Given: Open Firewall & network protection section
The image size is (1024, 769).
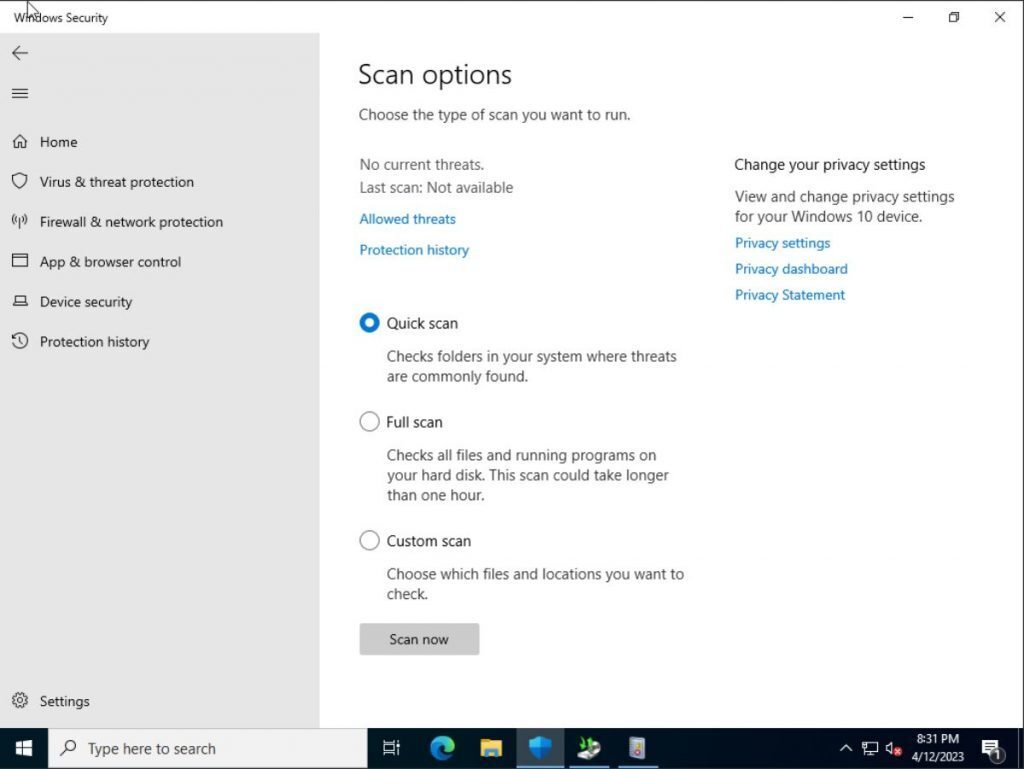Looking at the screenshot, I should pos(130,221).
